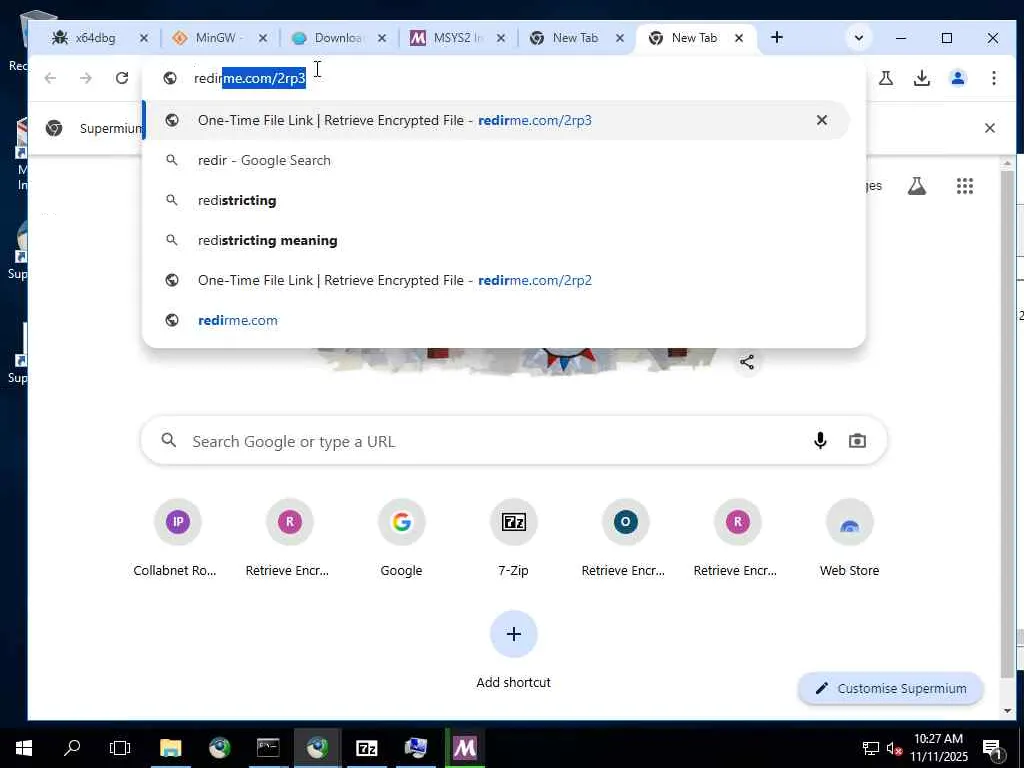1024x768 pixels.
Task: Close the MinGW tab
Action: coord(263,39)
